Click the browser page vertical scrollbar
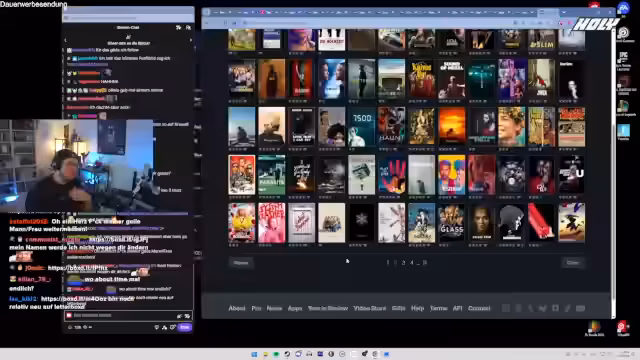The height and width of the screenshot is (360, 640). coord(613,171)
